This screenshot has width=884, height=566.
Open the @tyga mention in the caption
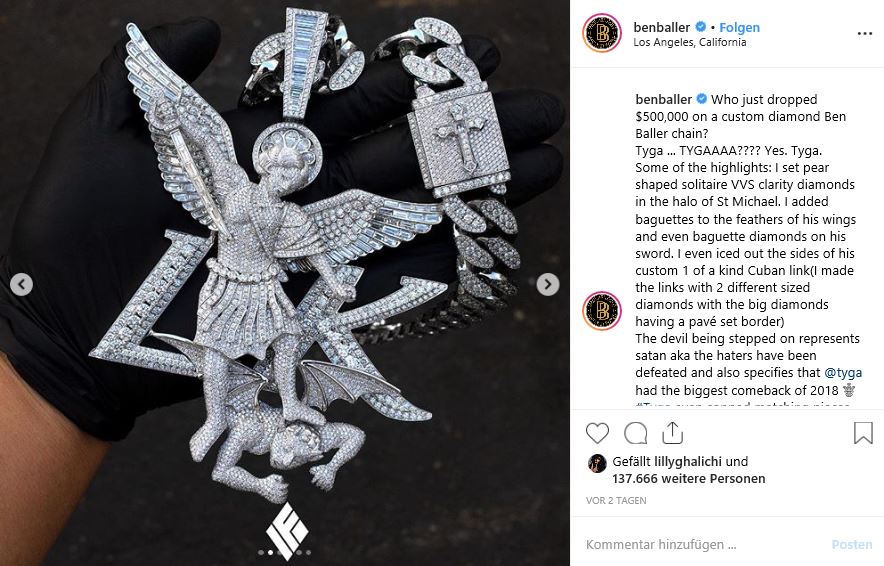[x=843, y=373]
